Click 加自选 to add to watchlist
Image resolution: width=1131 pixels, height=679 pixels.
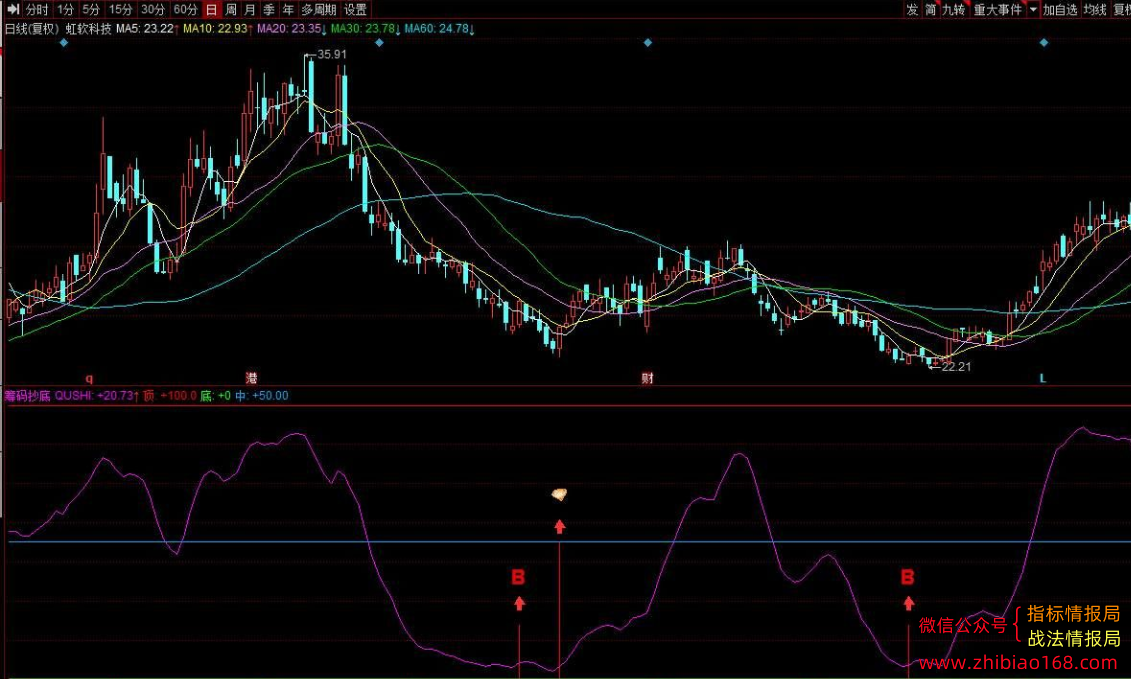(1060, 9)
